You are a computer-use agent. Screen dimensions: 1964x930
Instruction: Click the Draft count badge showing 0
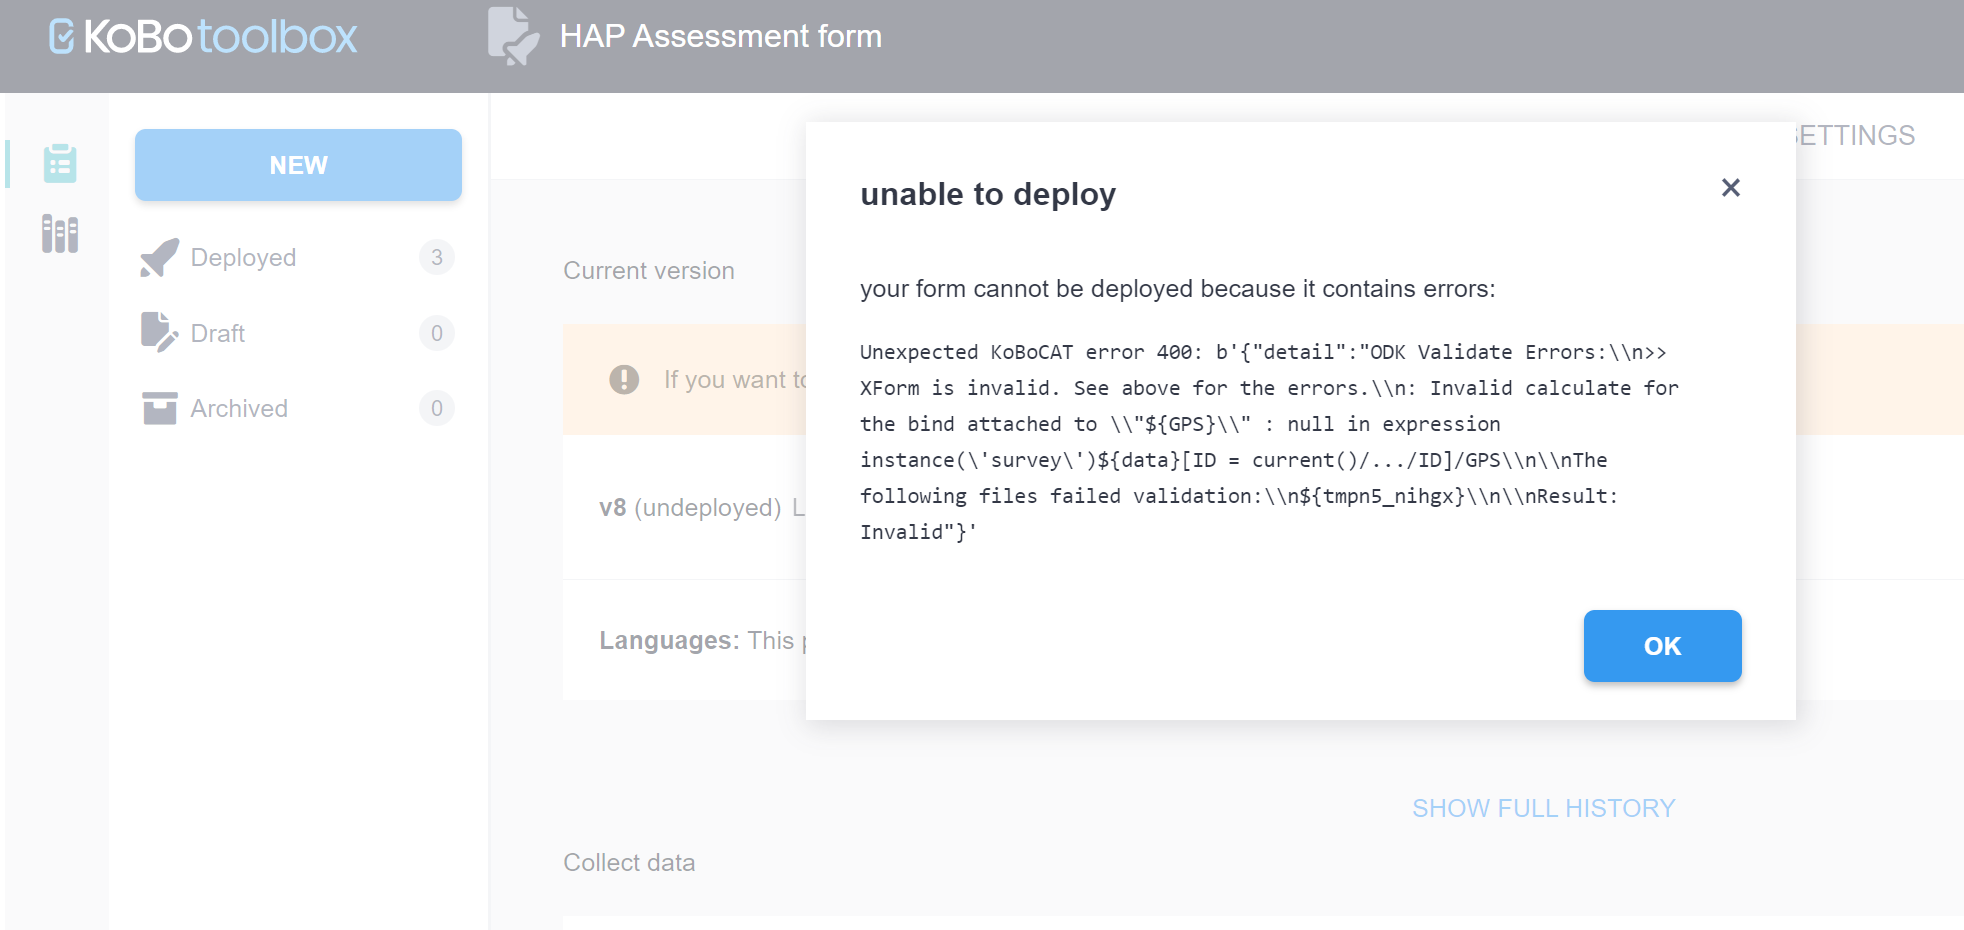(437, 333)
